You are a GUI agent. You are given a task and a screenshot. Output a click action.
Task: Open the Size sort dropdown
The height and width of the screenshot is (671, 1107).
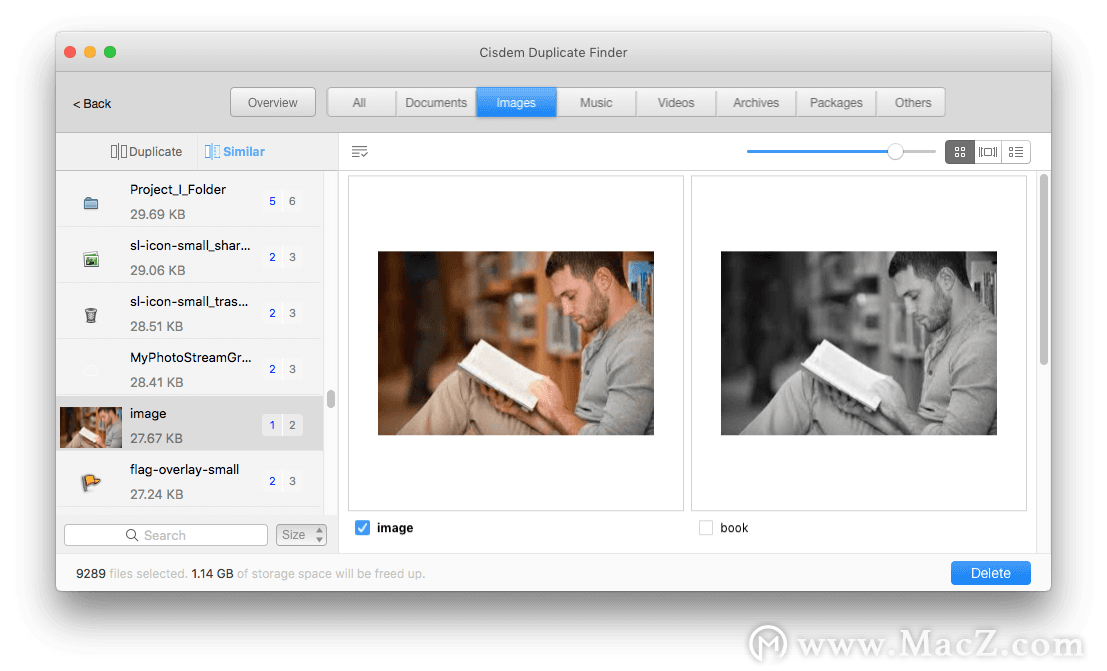[x=301, y=535]
